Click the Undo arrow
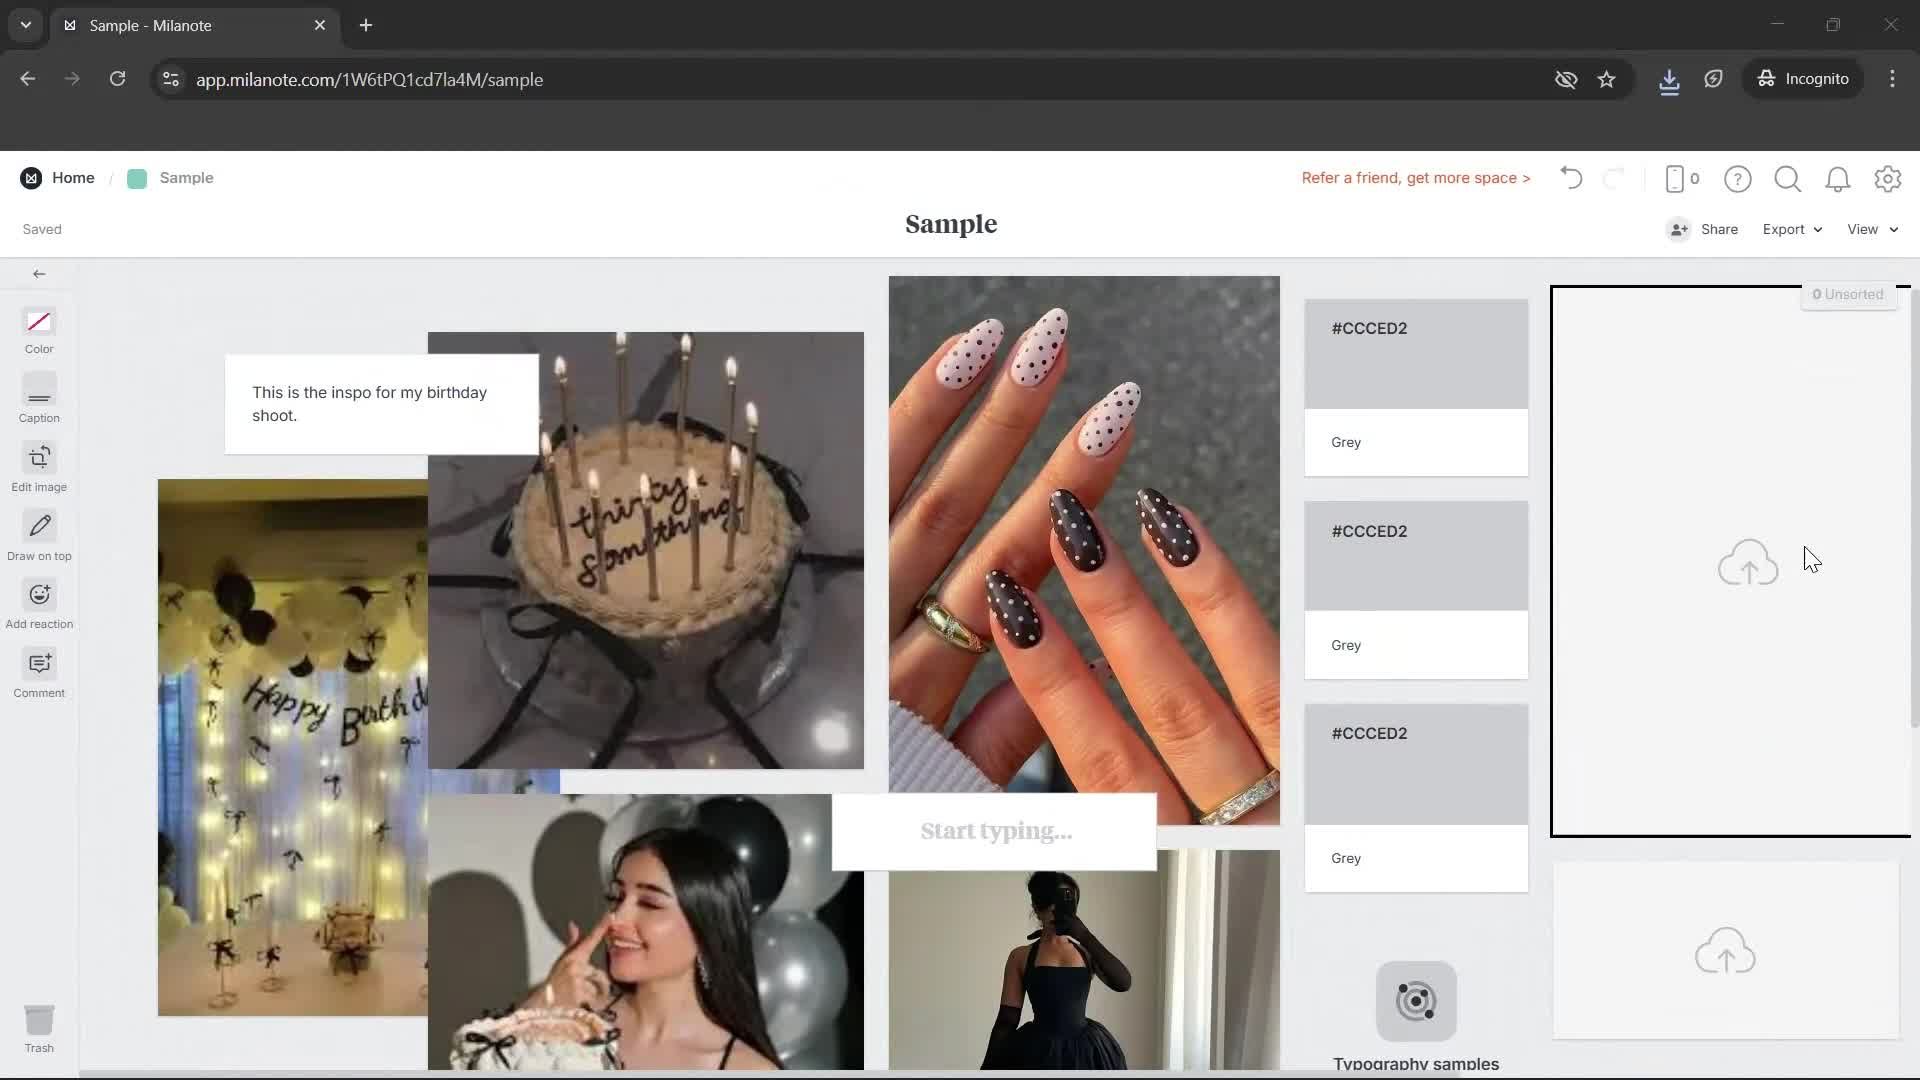The image size is (1920, 1080). (x=1570, y=178)
